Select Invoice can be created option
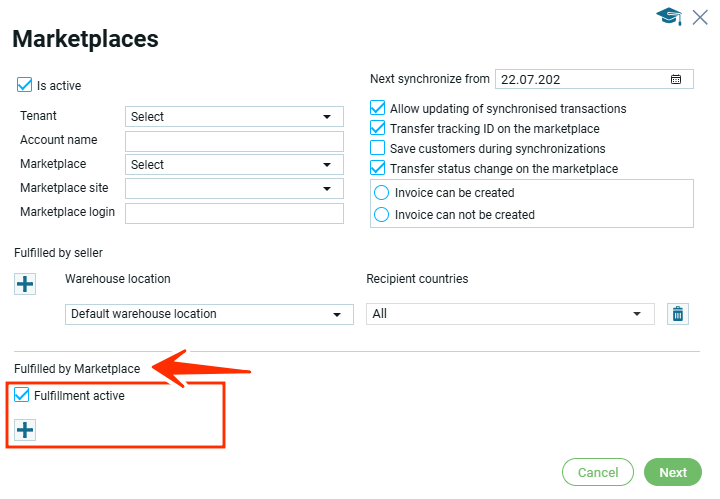This screenshot has width=720, height=499. pos(381,192)
